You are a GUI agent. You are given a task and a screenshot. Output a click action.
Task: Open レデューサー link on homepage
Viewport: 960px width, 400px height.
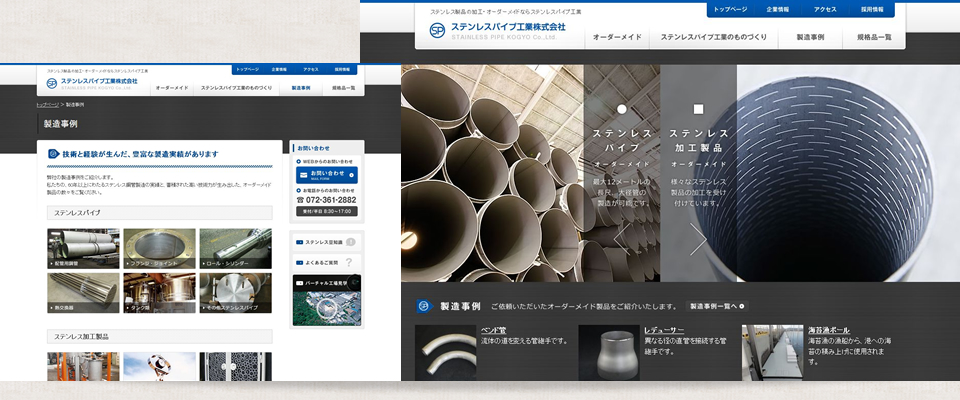click(x=664, y=330)
